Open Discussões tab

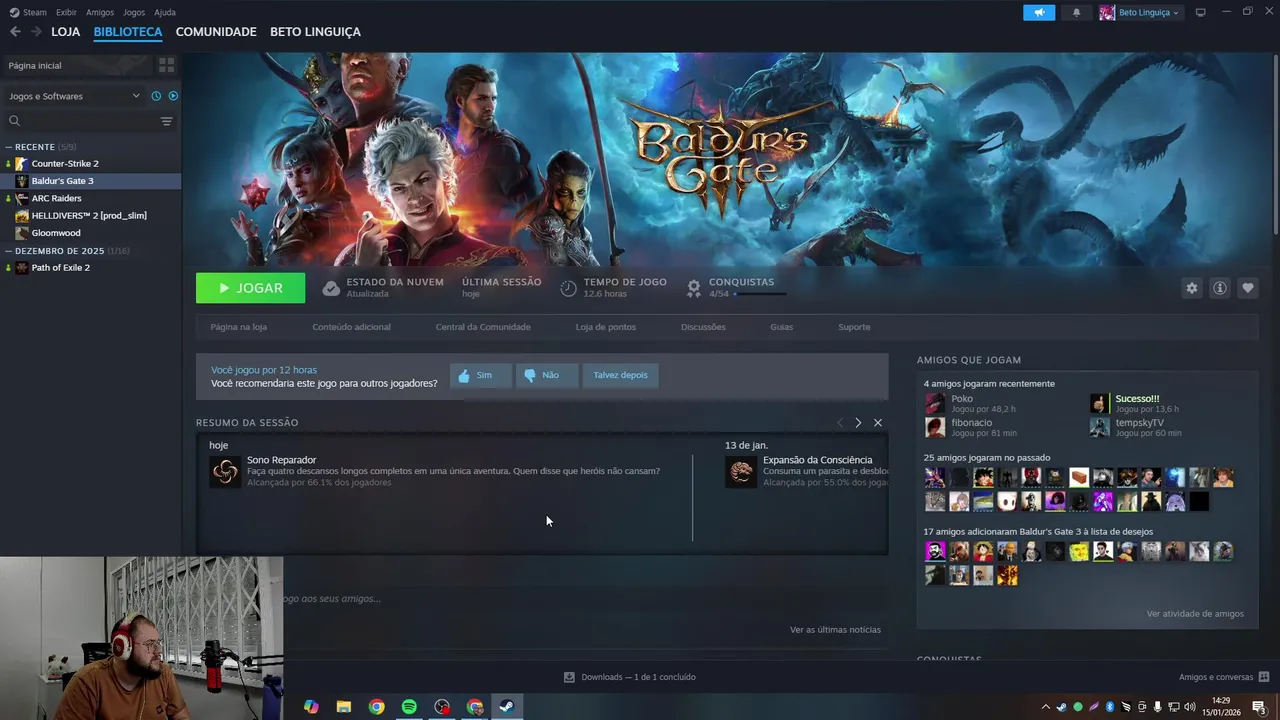[x=703, y=327]
